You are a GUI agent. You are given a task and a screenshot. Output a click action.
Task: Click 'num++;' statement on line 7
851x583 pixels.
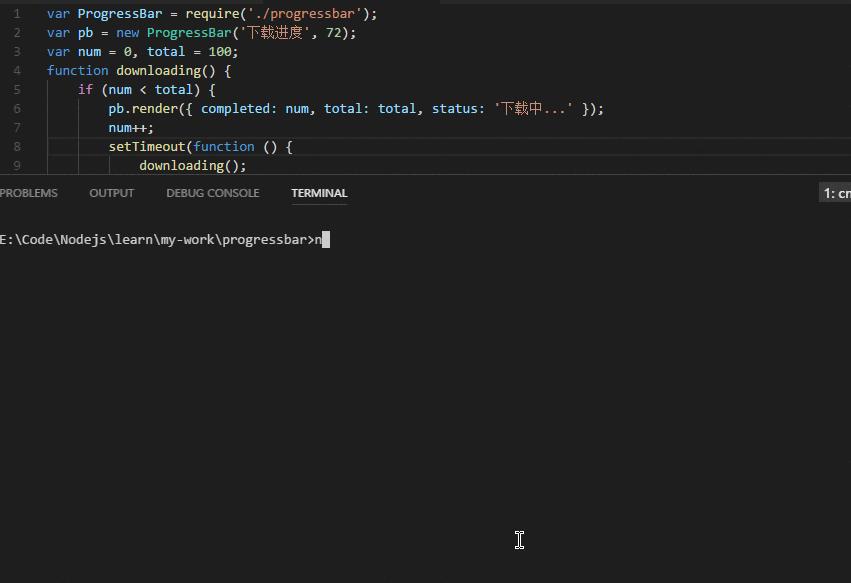(x=131, y=128)
